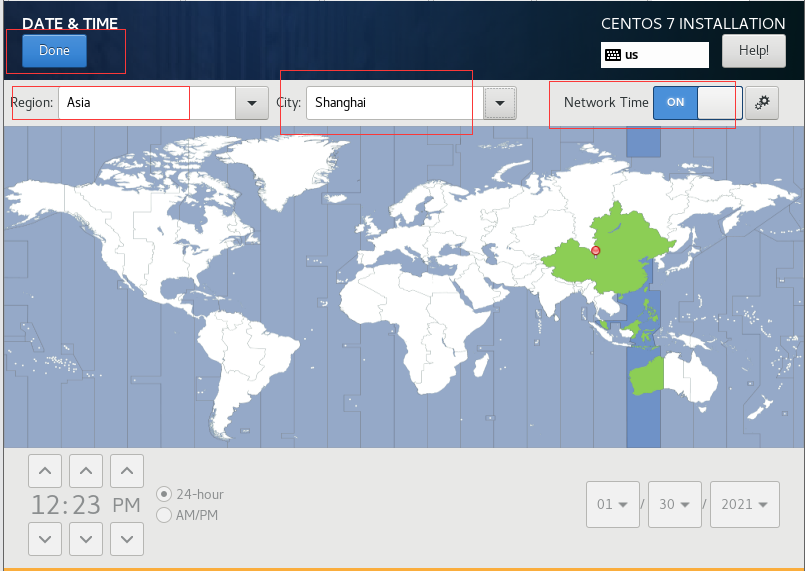
Task: Click the Asia region text field
Action: tap(147, 103)
